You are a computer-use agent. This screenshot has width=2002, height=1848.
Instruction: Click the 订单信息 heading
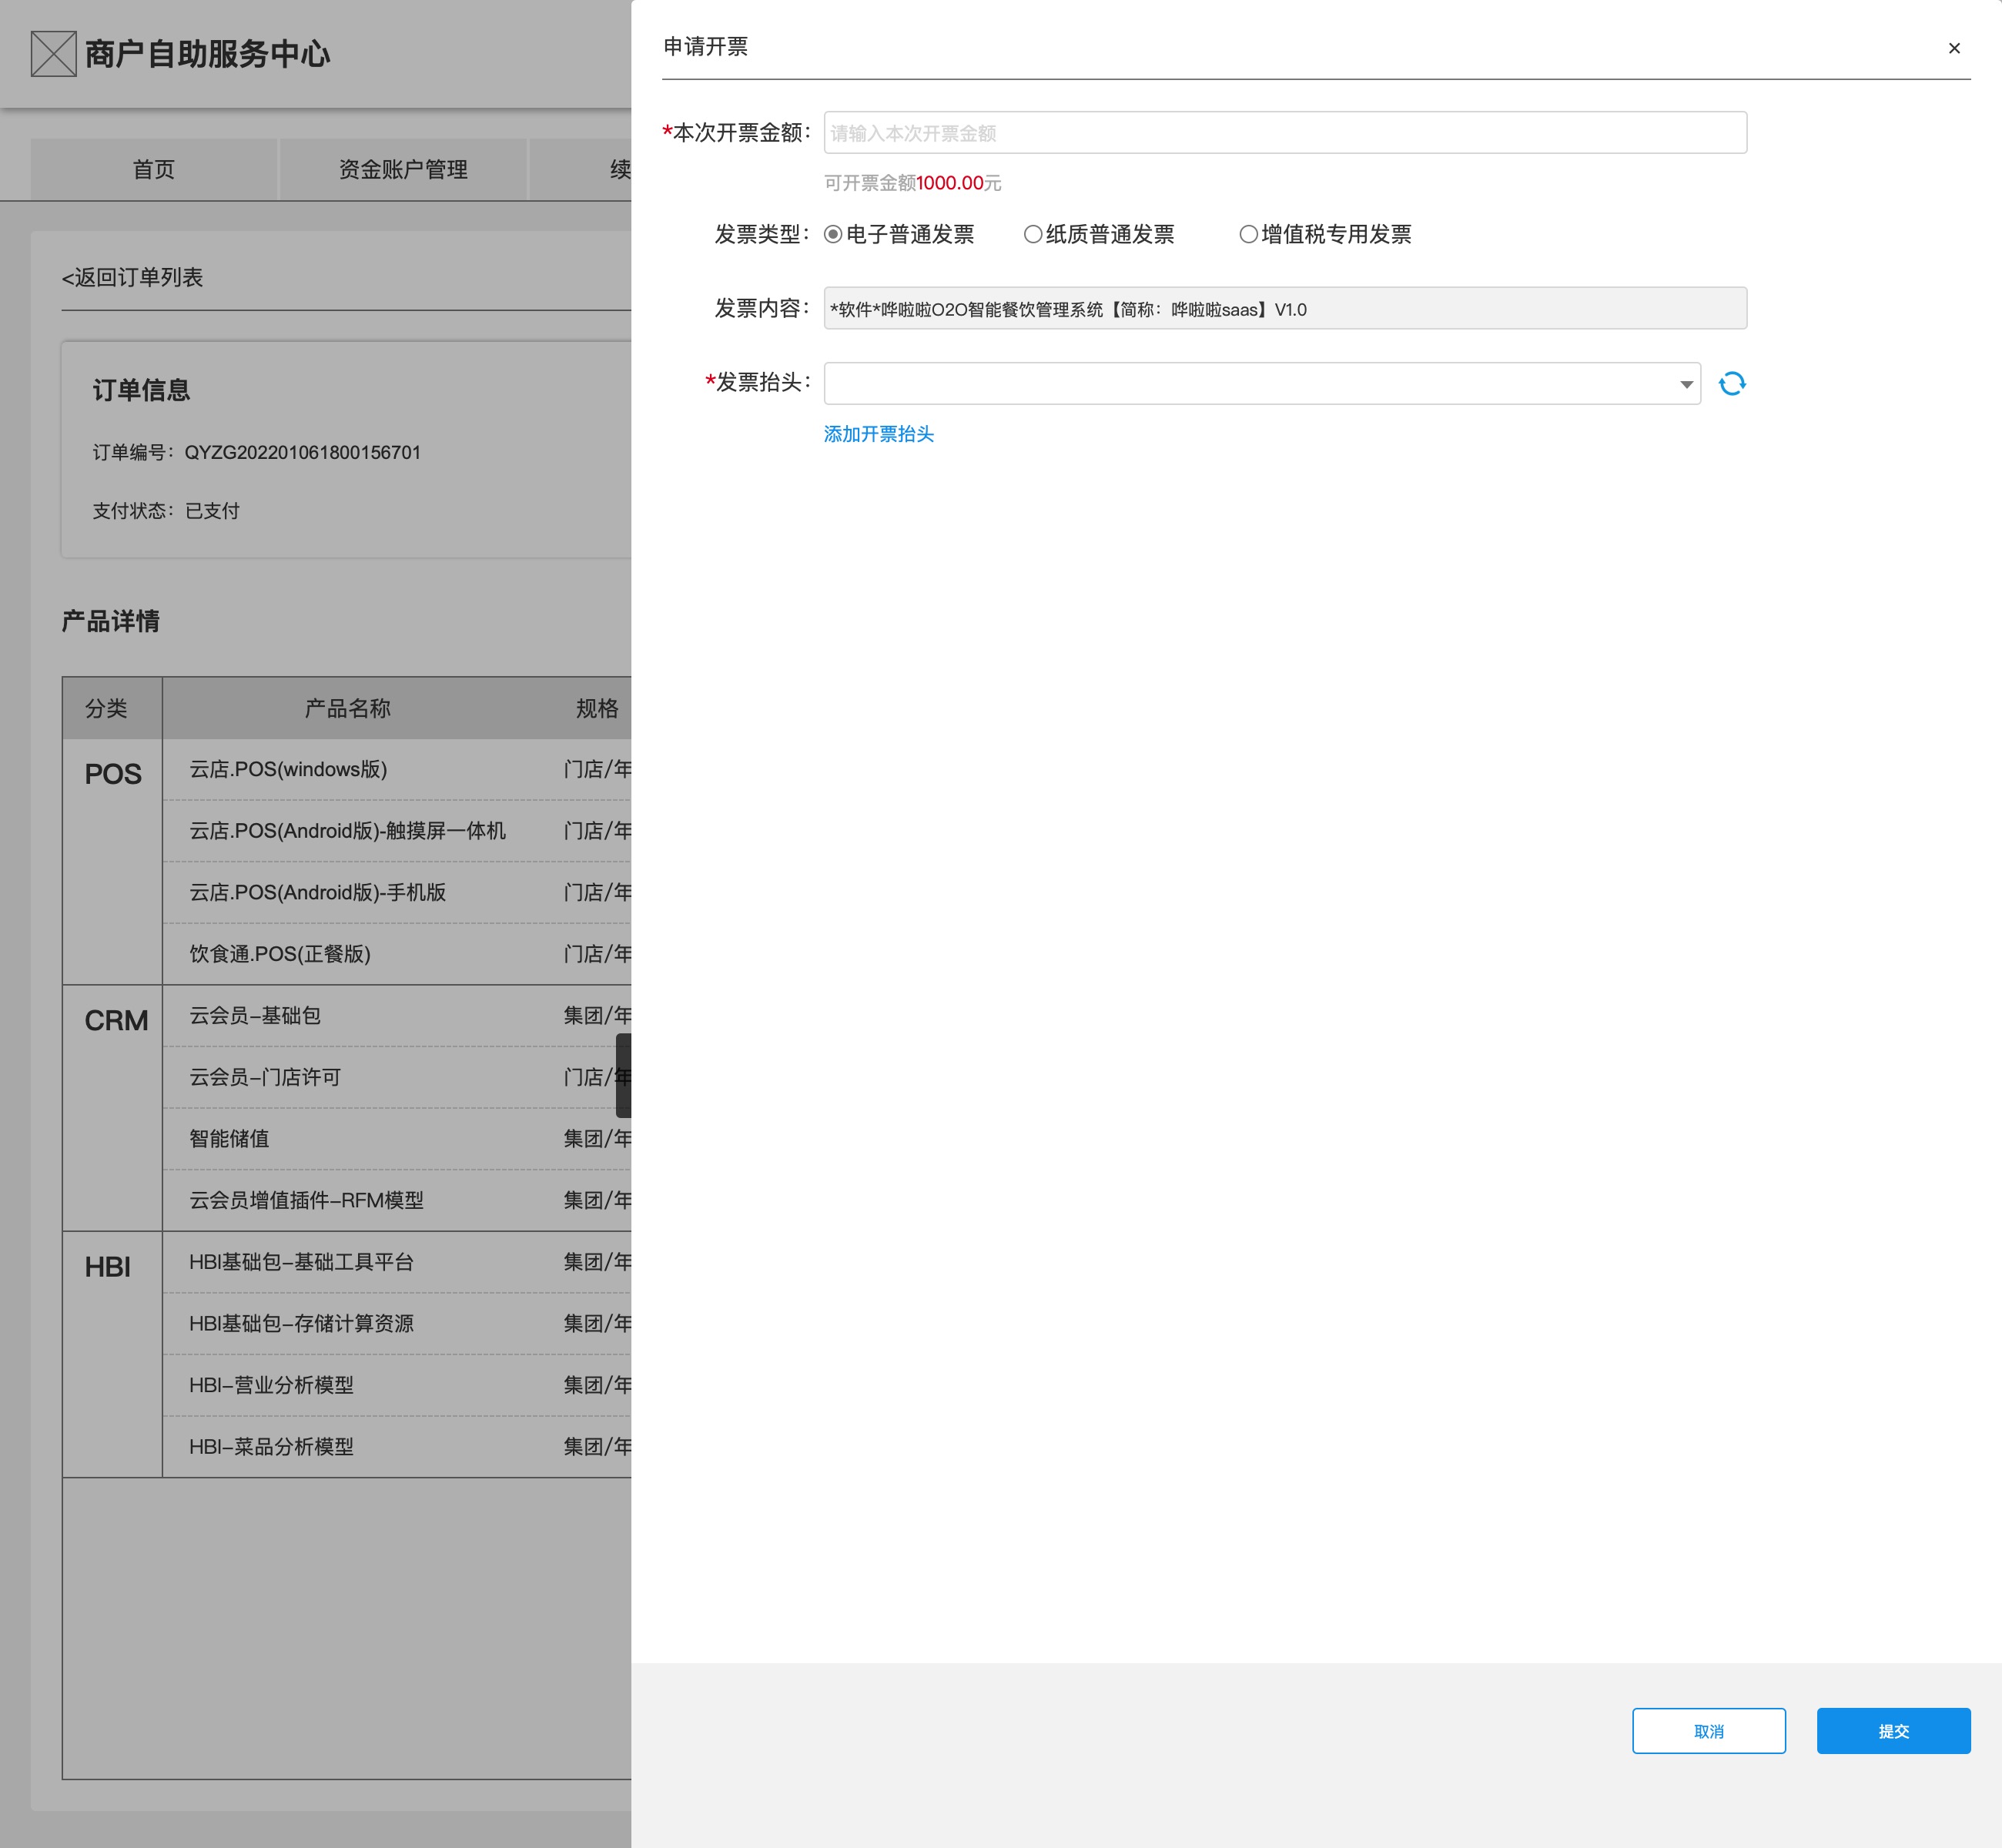pos(141,390)
